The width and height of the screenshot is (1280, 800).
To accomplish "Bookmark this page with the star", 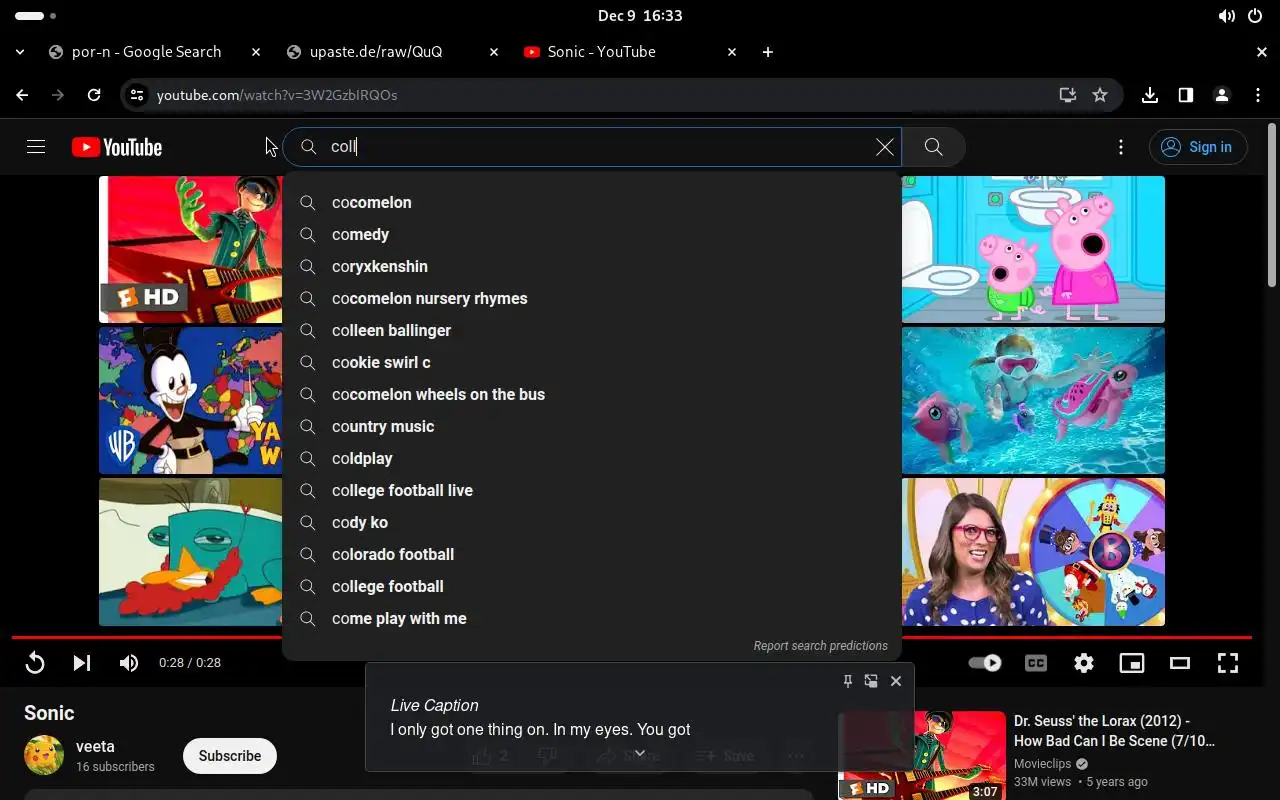I will pyautogui.click(x=1100, y=95).
